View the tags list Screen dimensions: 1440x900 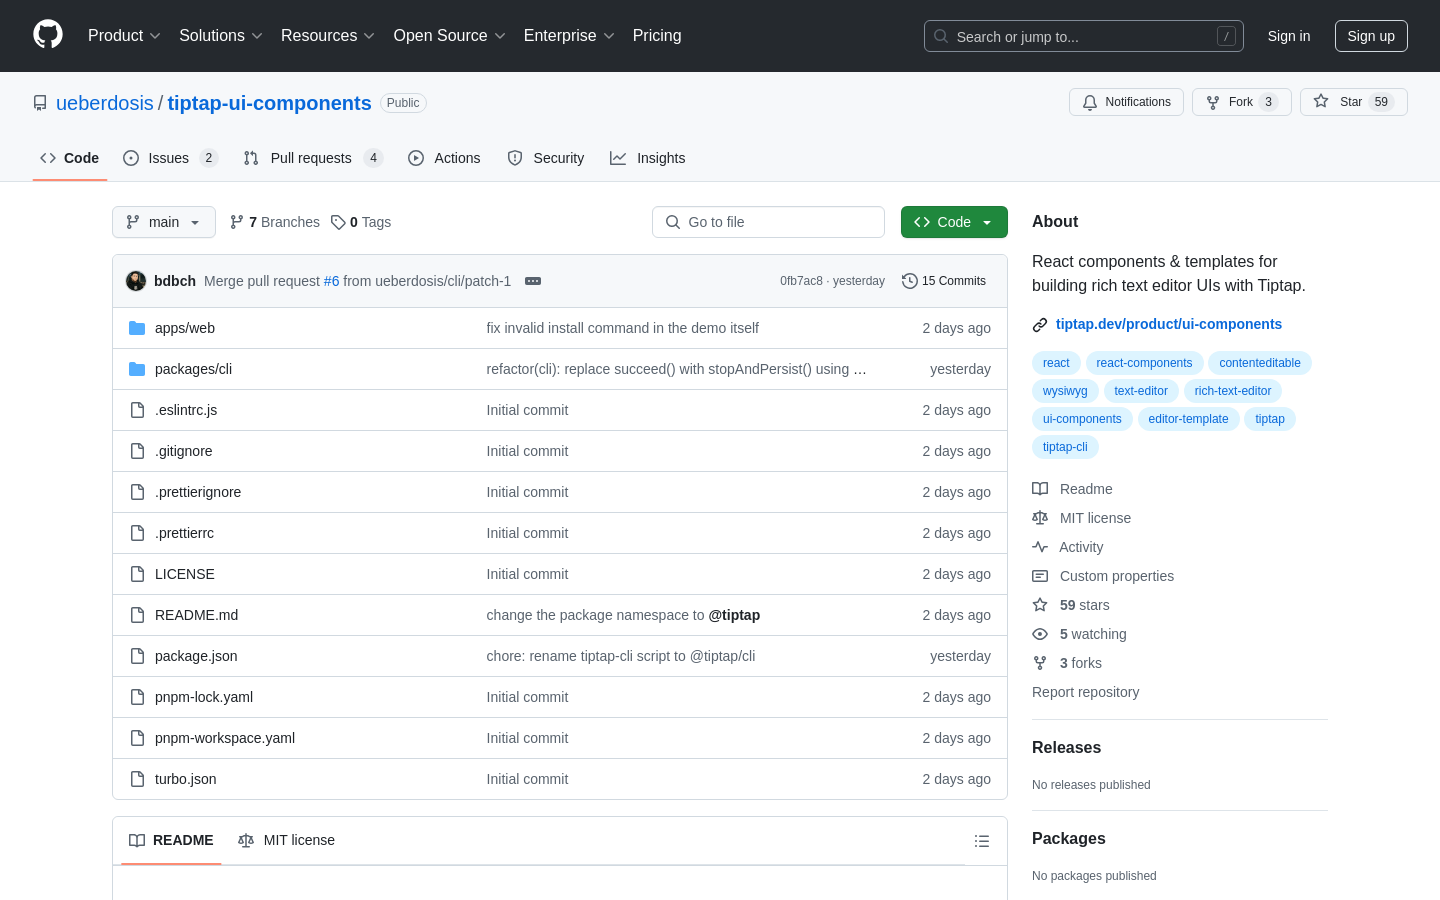tap(361, 222)
